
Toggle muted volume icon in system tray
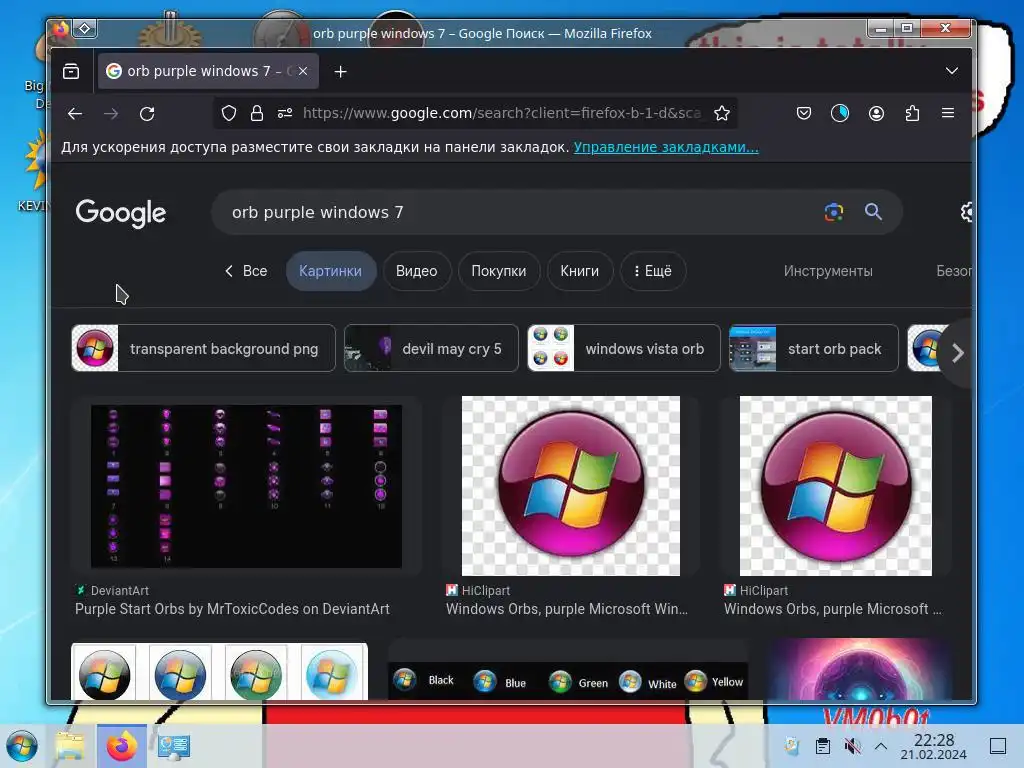852,746
